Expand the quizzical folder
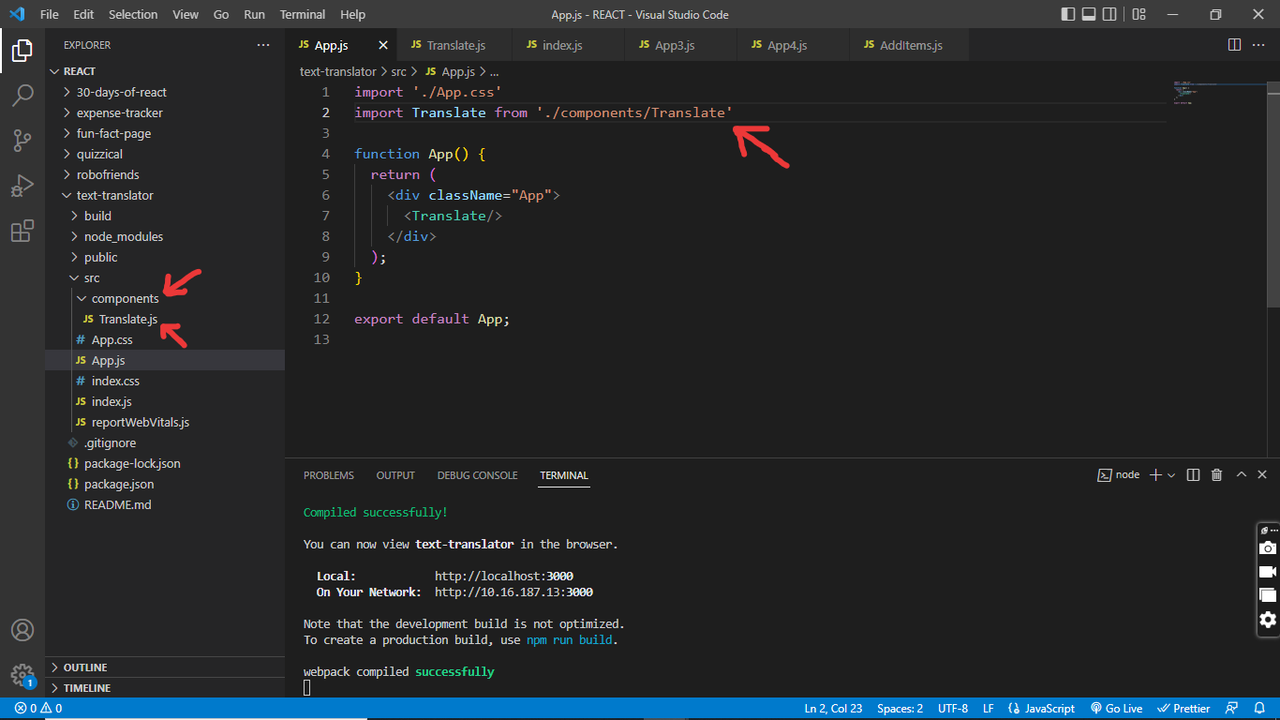This screenshot has width=1280, height=720. point(165,154)
